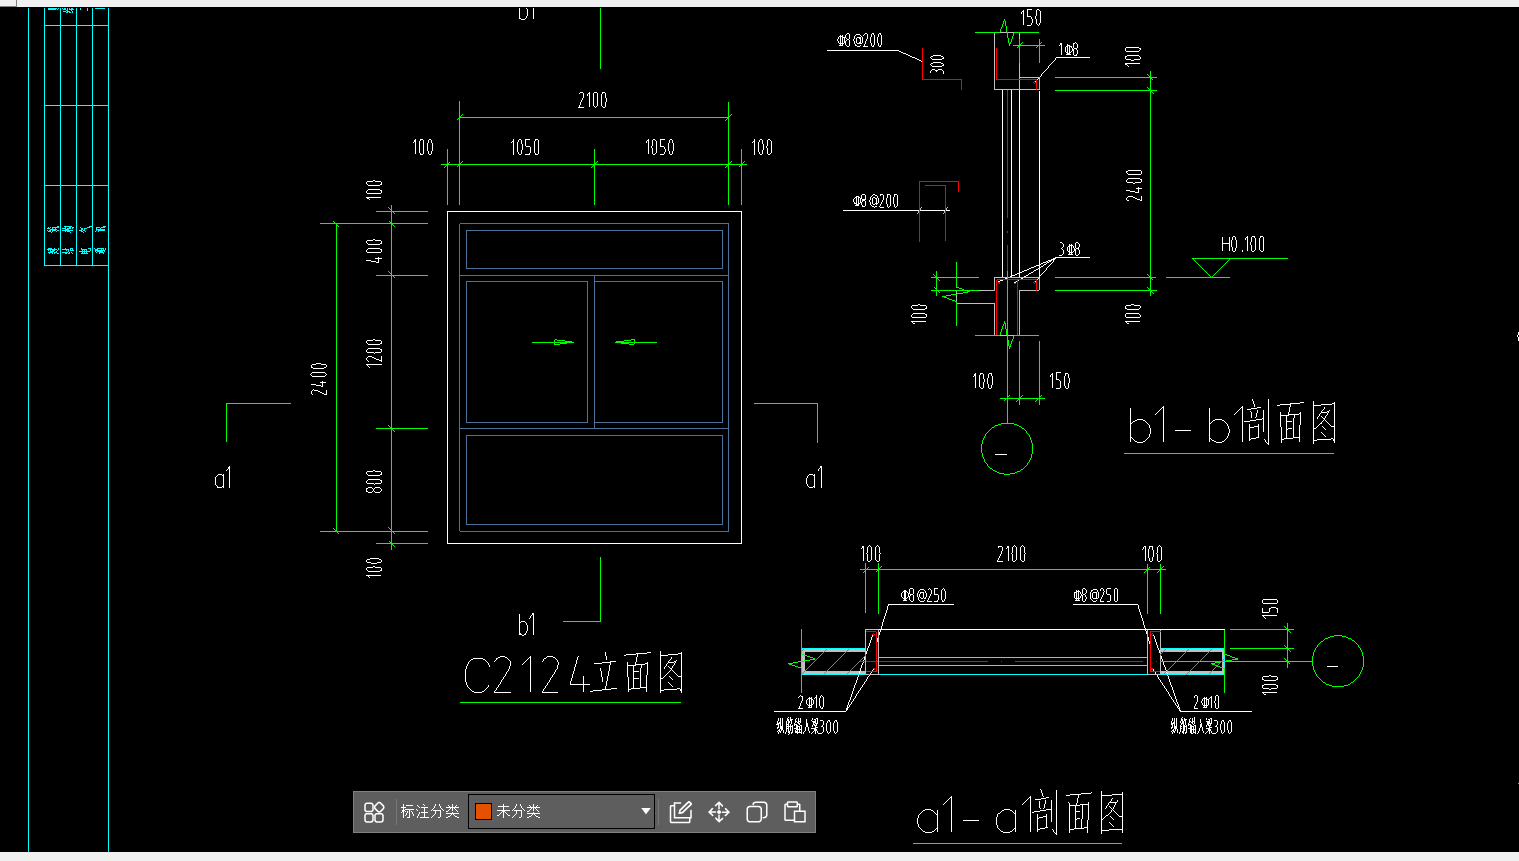Click the left a1 section cut marker
1519x861 pixels.
(x=223, y=479)
